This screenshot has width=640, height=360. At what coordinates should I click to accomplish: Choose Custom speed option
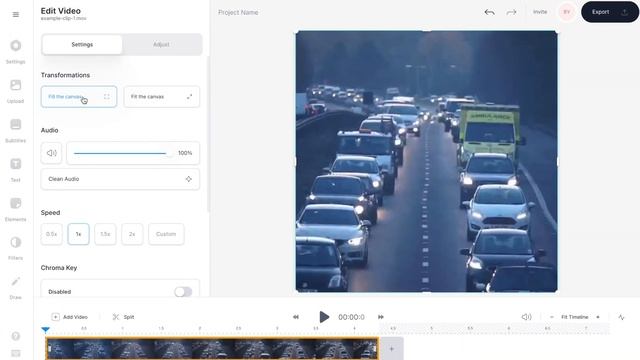point(166,234)
